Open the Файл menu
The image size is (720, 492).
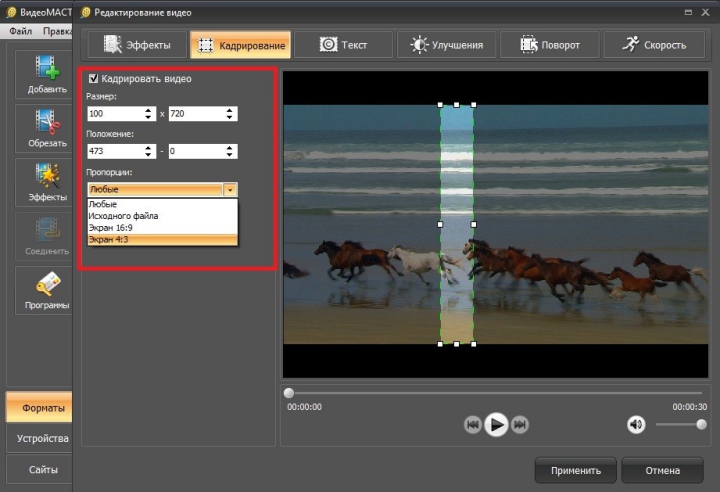(20, 31)
